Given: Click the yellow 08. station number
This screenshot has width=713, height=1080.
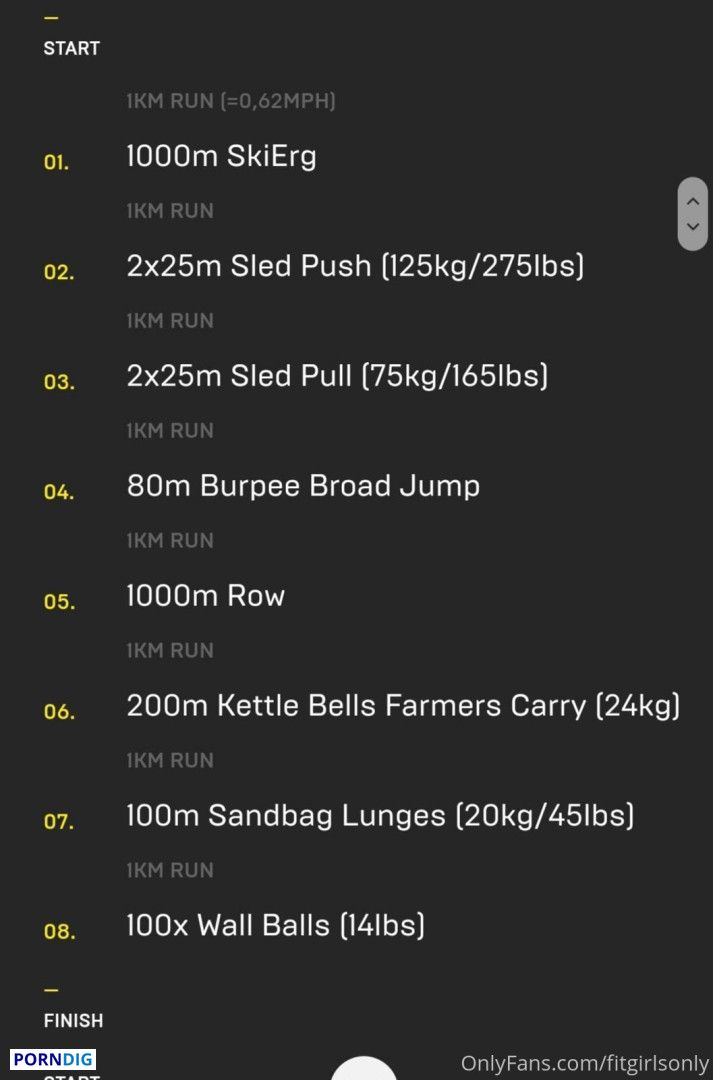Looking at the screenshot, I should pyautogui.click(x=59, y=932).
